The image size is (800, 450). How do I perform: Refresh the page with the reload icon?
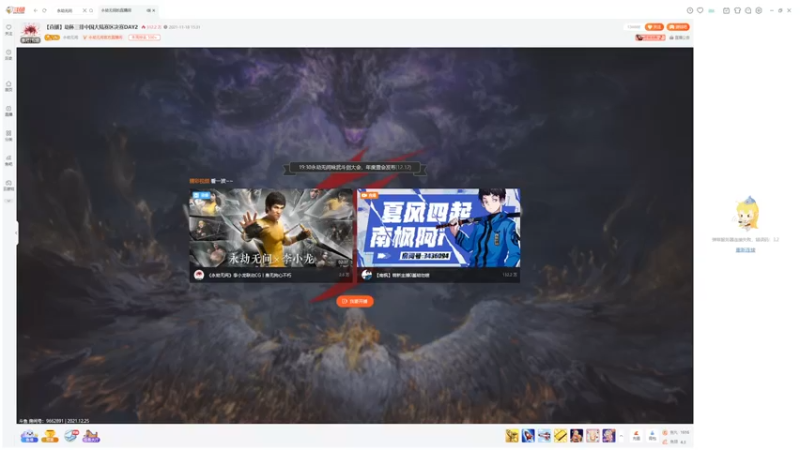(x=44, y=10)
